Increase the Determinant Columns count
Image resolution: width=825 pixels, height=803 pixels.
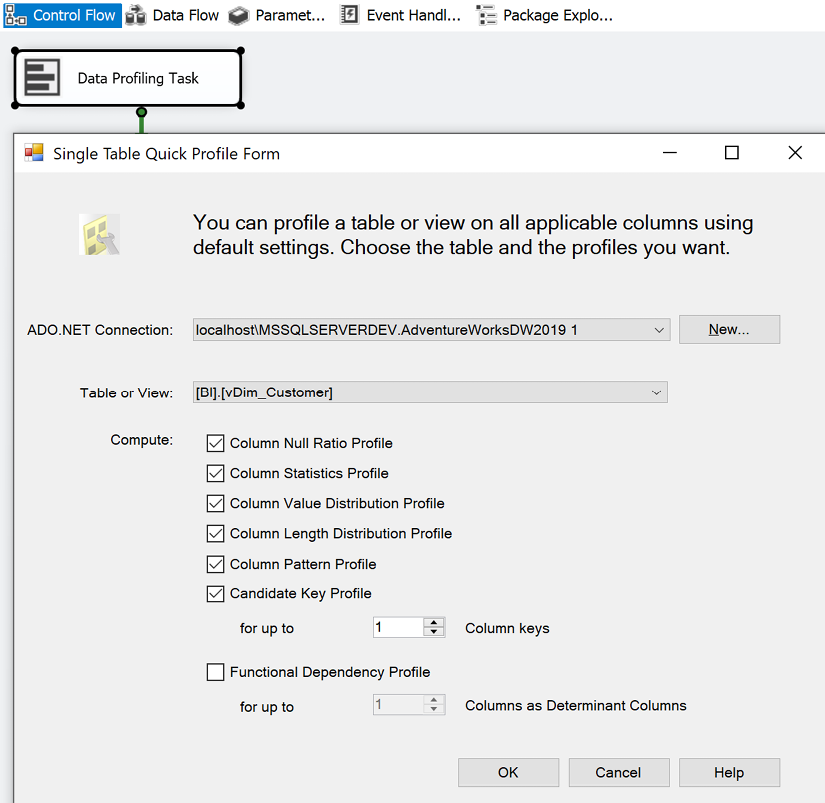point(434,700)
